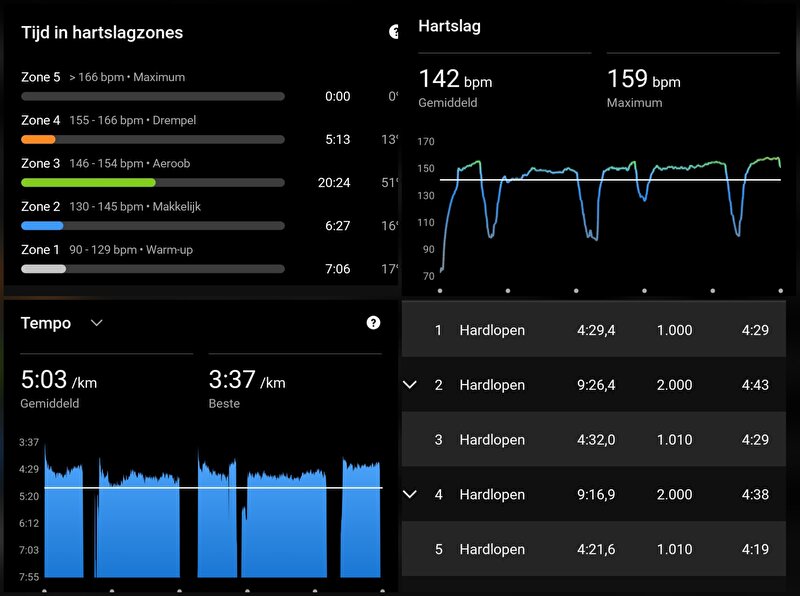This screenshot has height=596, width=800.
Task: Click the Hartslag panel heading
Action: point(449,26)
